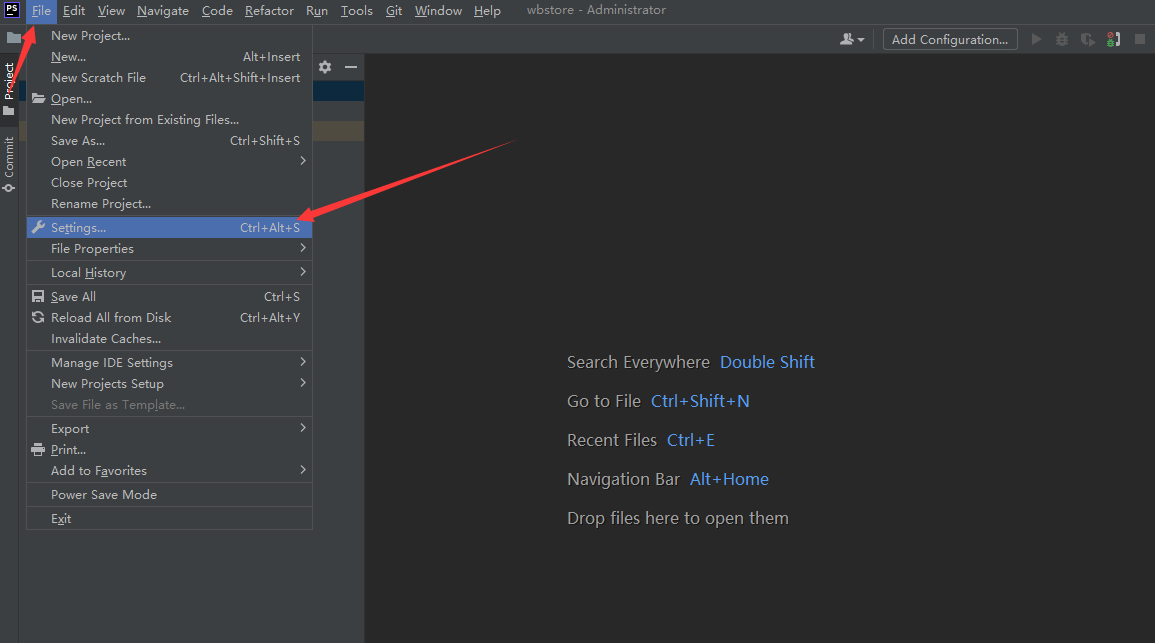Image resolution: width=1155 pixels, height=643 pixels.
Task: Open Project tool window gear options
Action: pyautogui.click(x=325, y=67)
